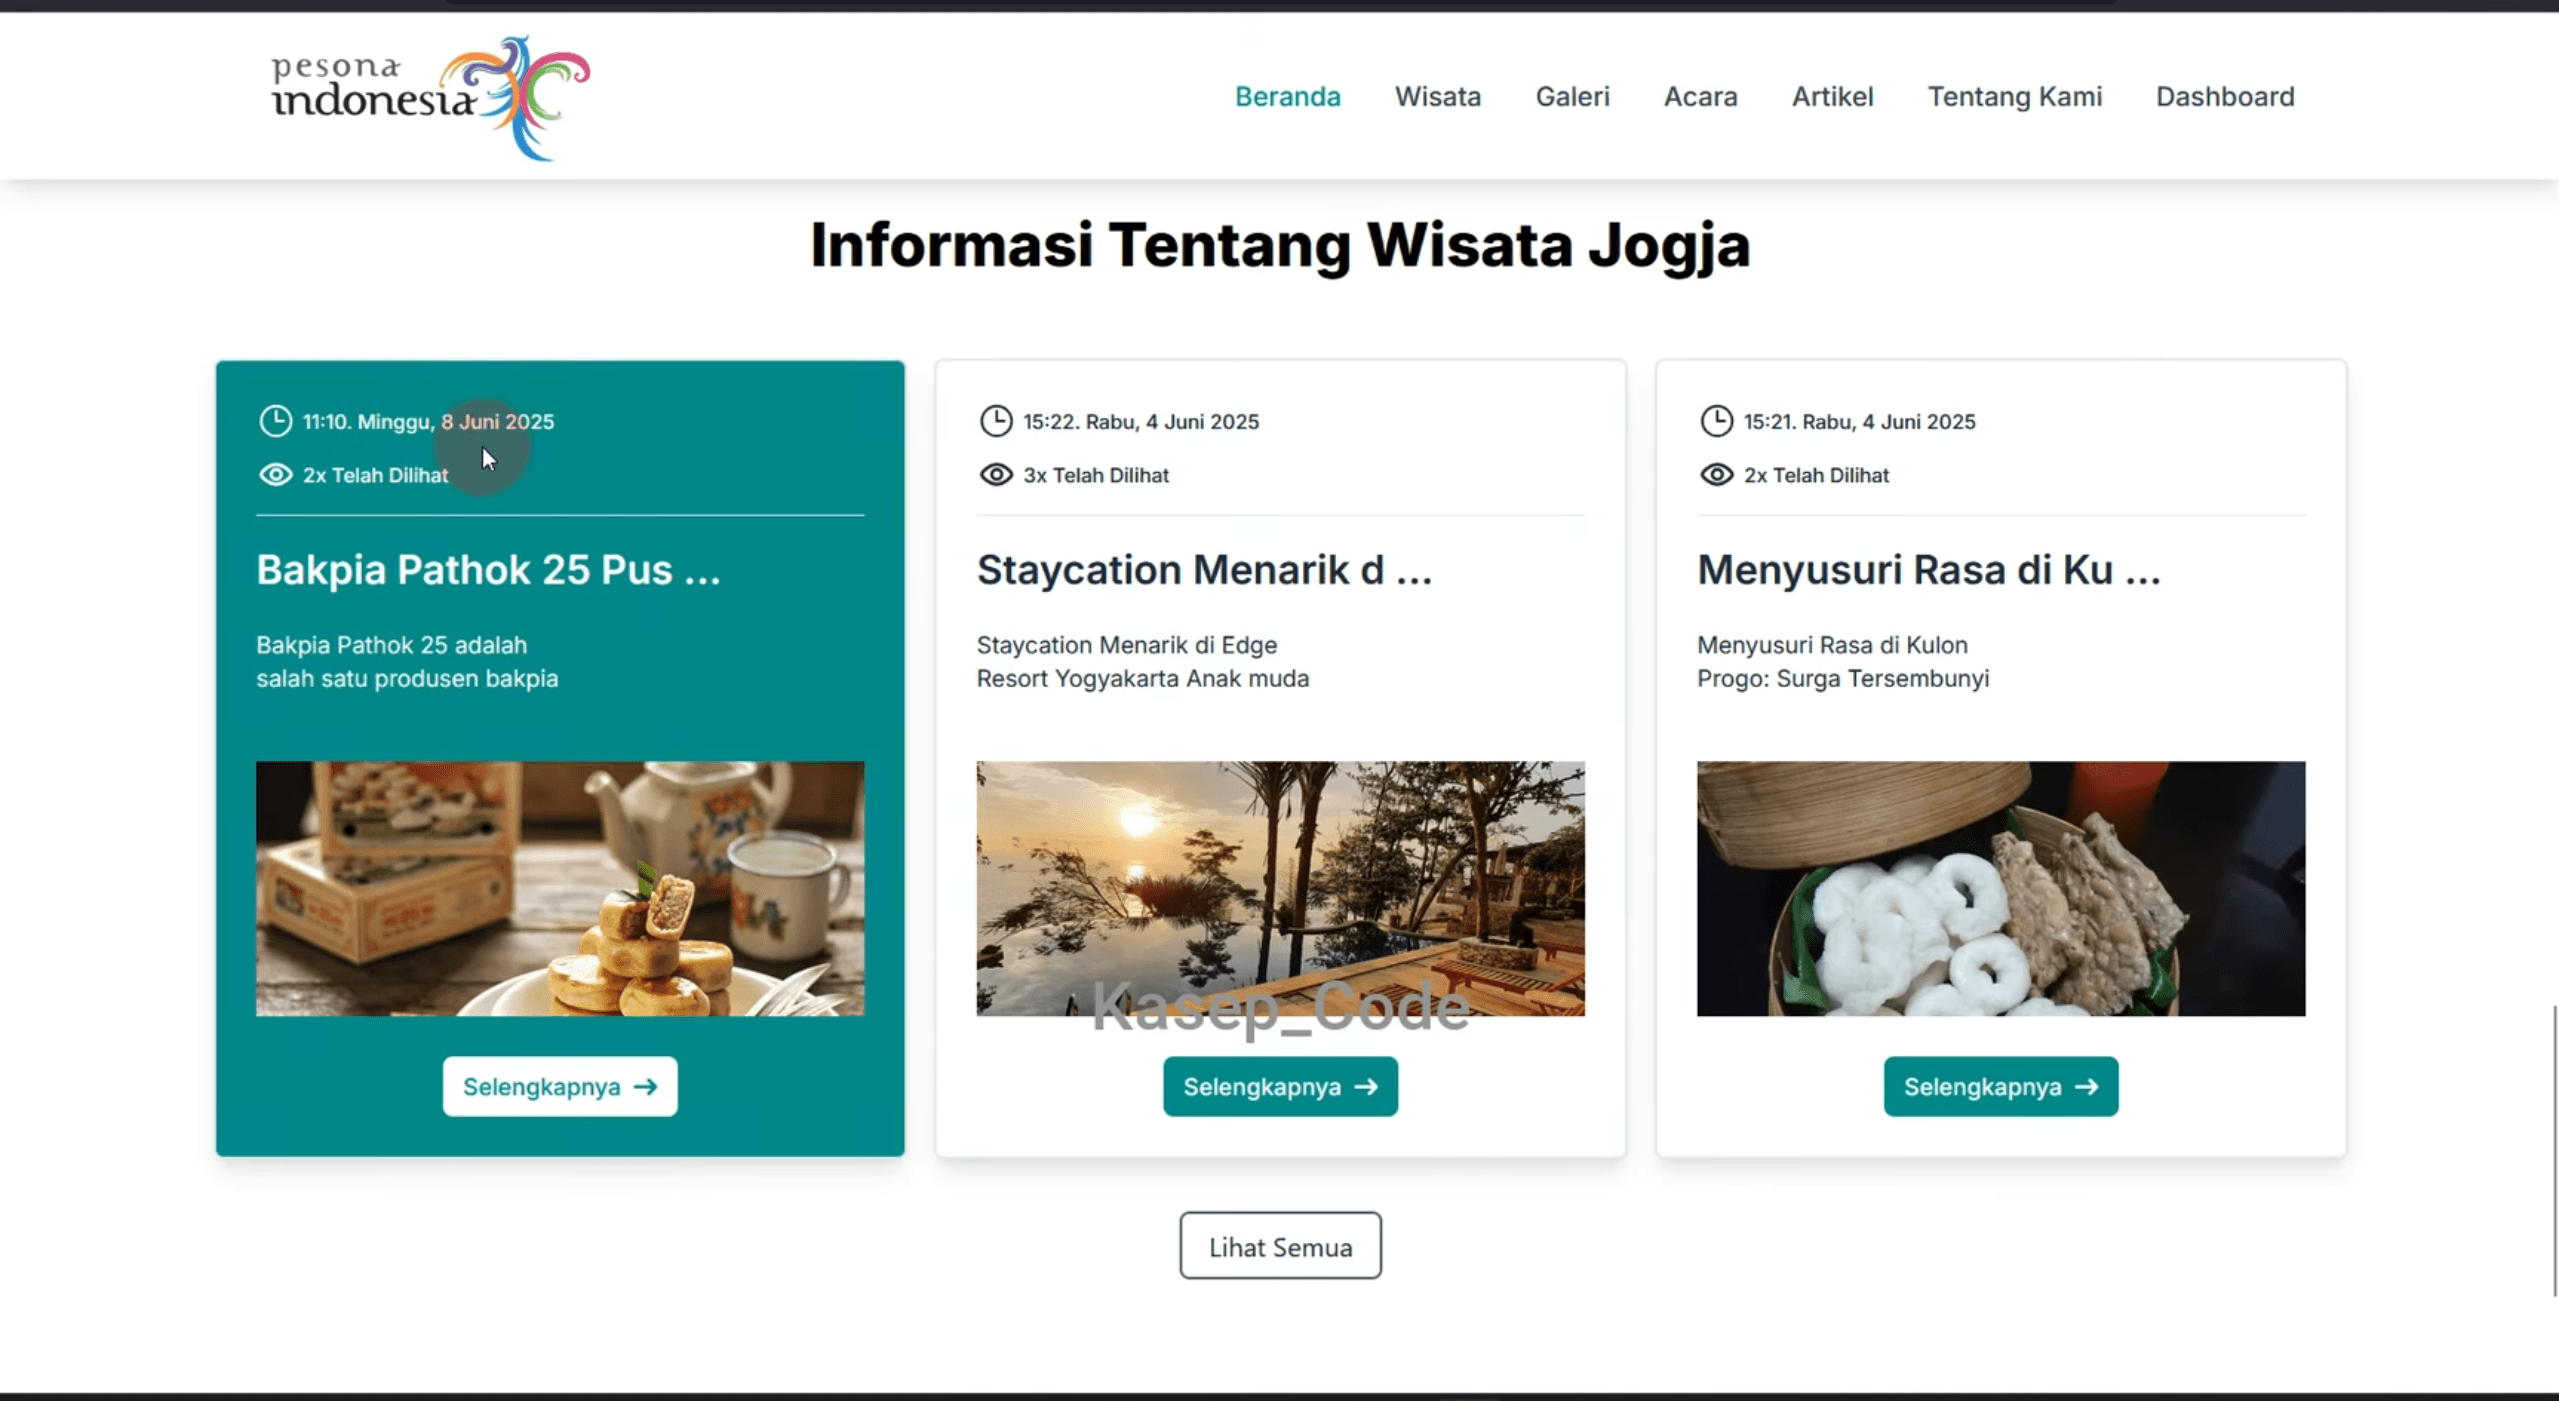Click Selengkapnya on Bakpia Pathok card

coord(560,1086)
